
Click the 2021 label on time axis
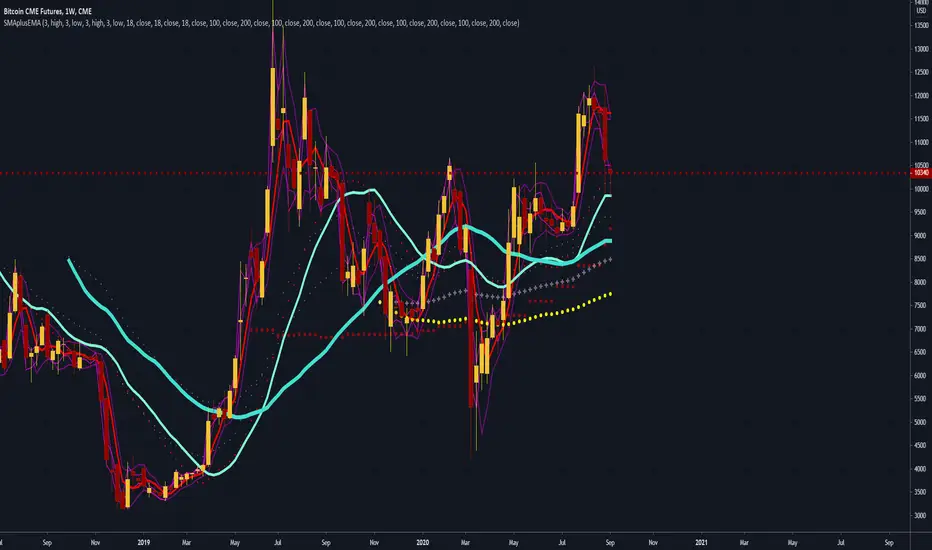coord(701,542)
